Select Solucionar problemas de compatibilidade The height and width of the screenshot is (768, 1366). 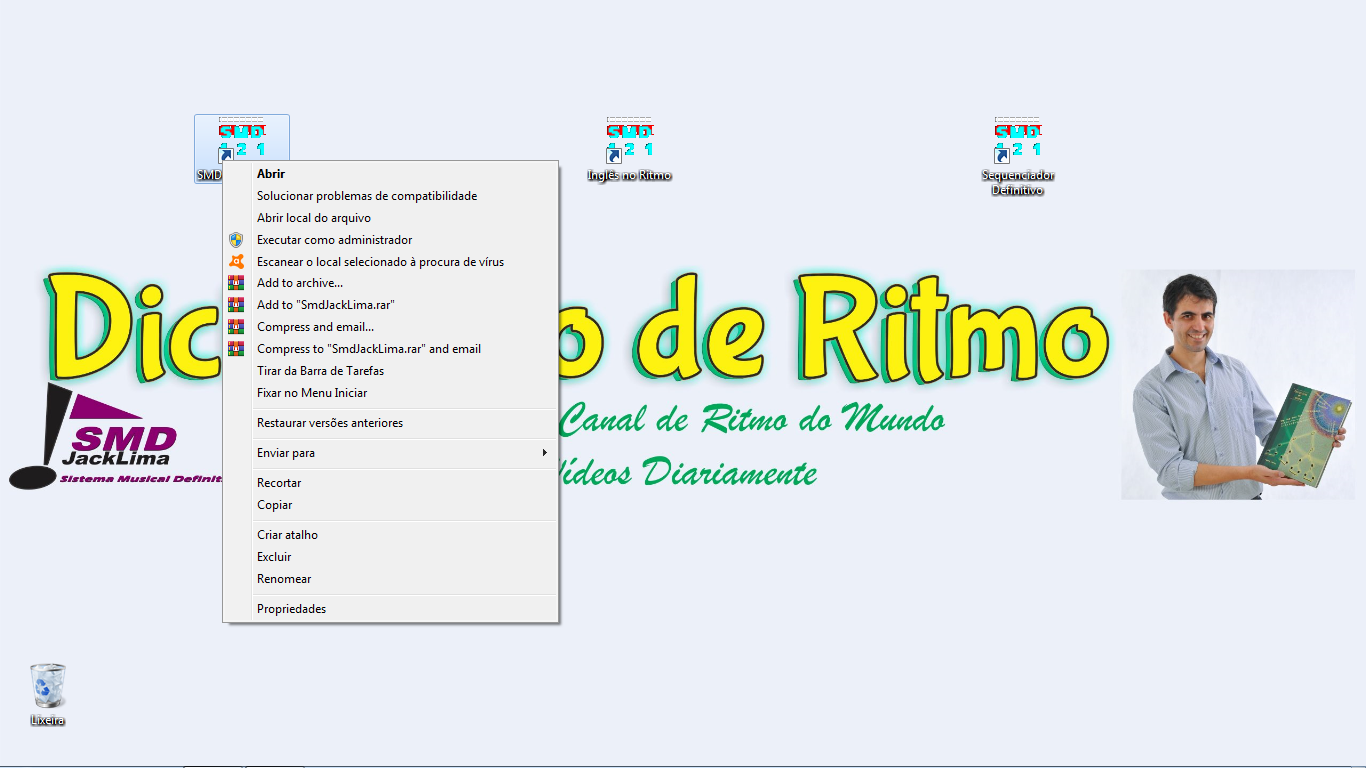coord(366,196)
